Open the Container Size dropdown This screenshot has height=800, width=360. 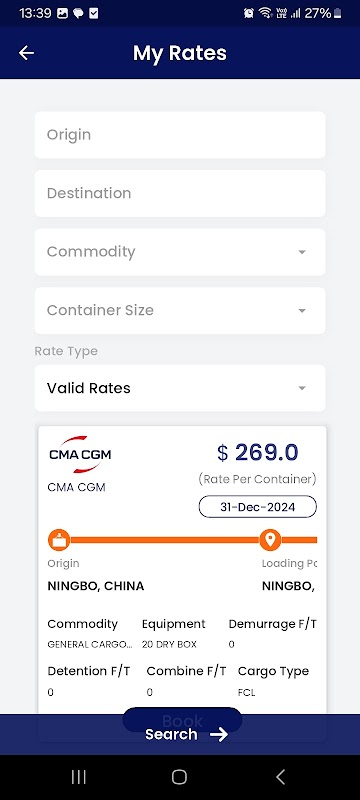(180, 311)
